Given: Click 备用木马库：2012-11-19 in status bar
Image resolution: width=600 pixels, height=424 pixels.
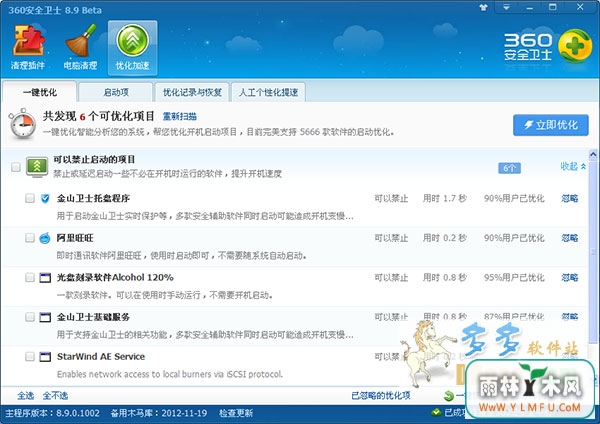Looking at the screenshot, I should pos(159,413).
